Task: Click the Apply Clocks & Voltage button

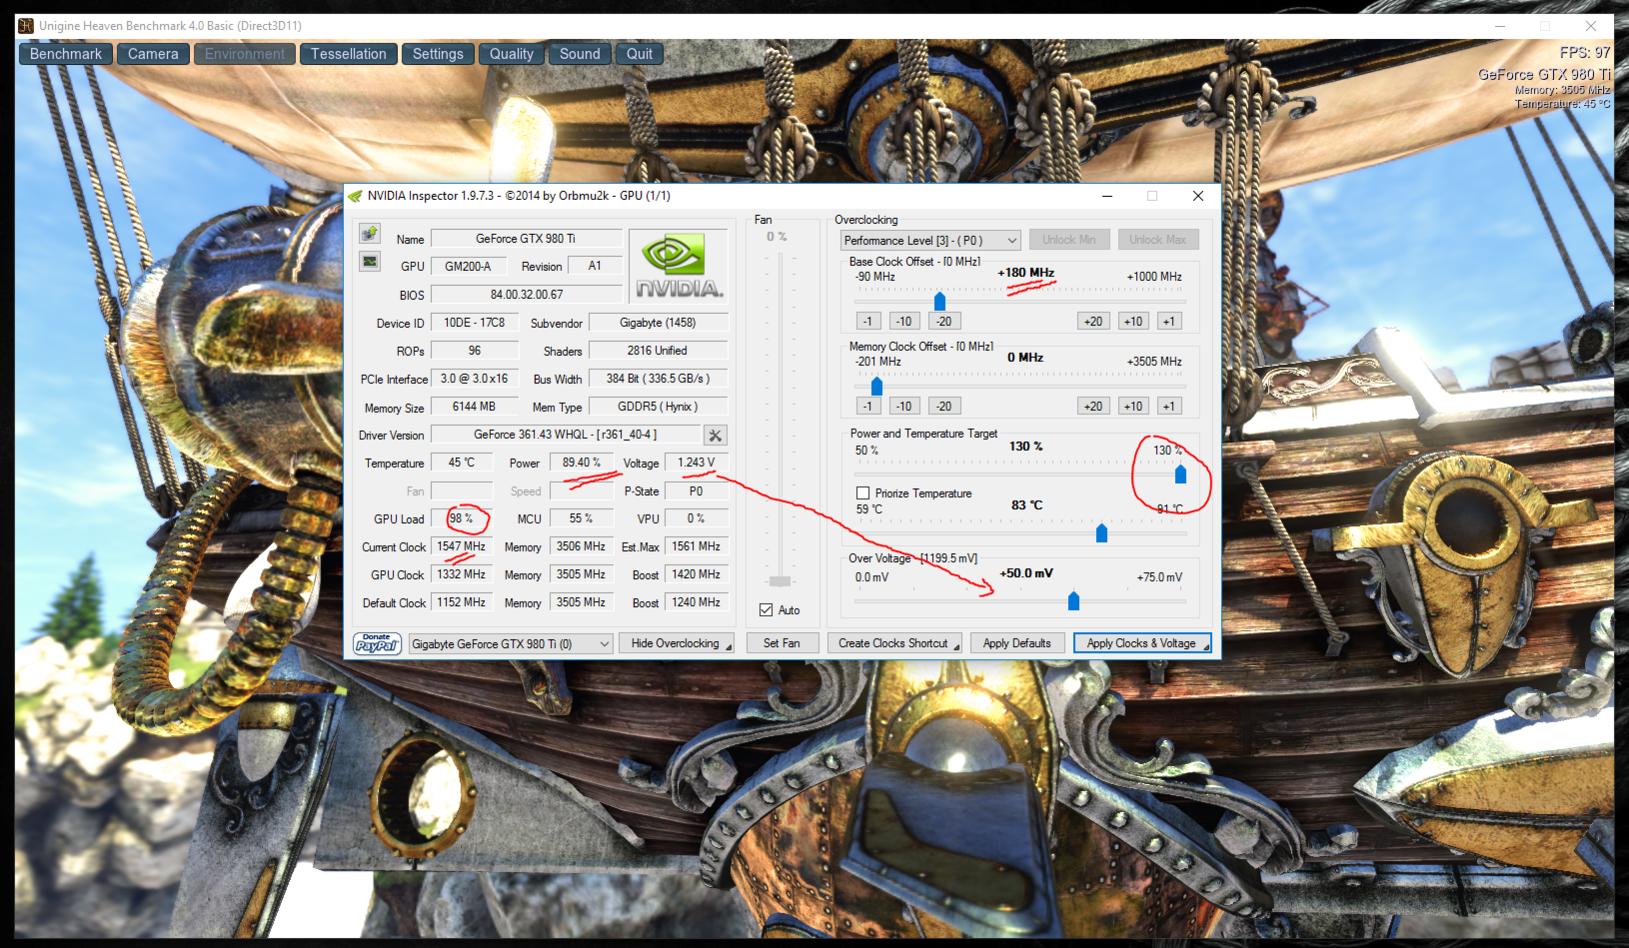Action: tap(1142, 643)
